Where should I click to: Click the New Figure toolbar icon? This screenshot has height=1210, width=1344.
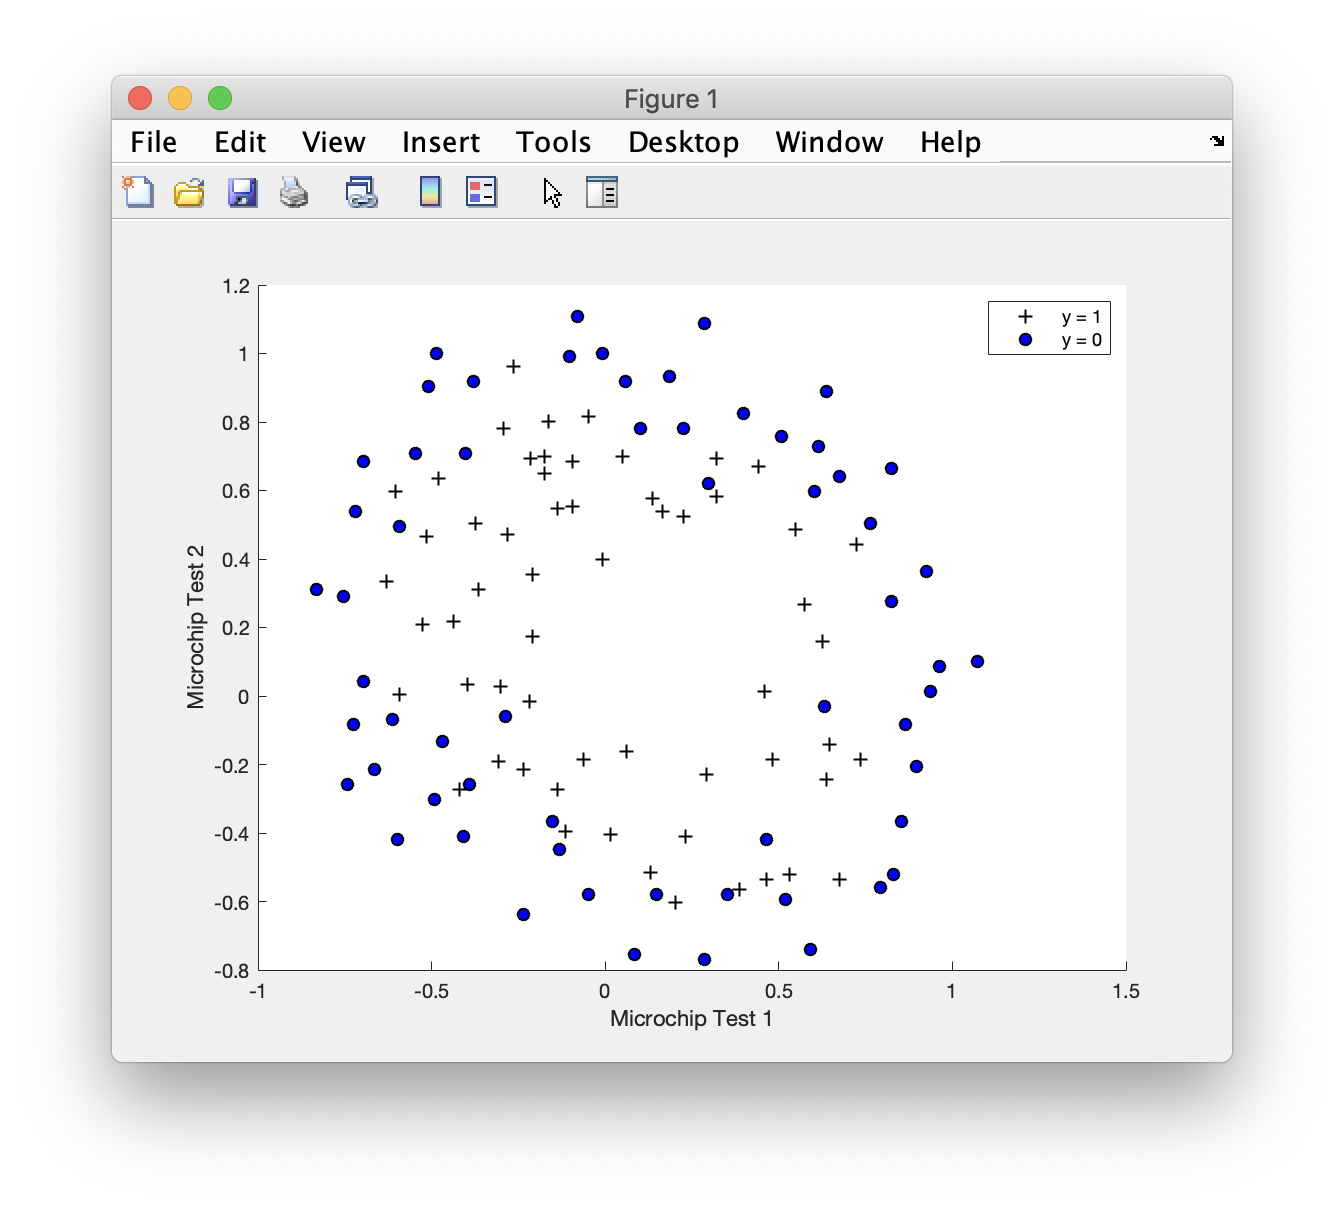pos(138,191)
